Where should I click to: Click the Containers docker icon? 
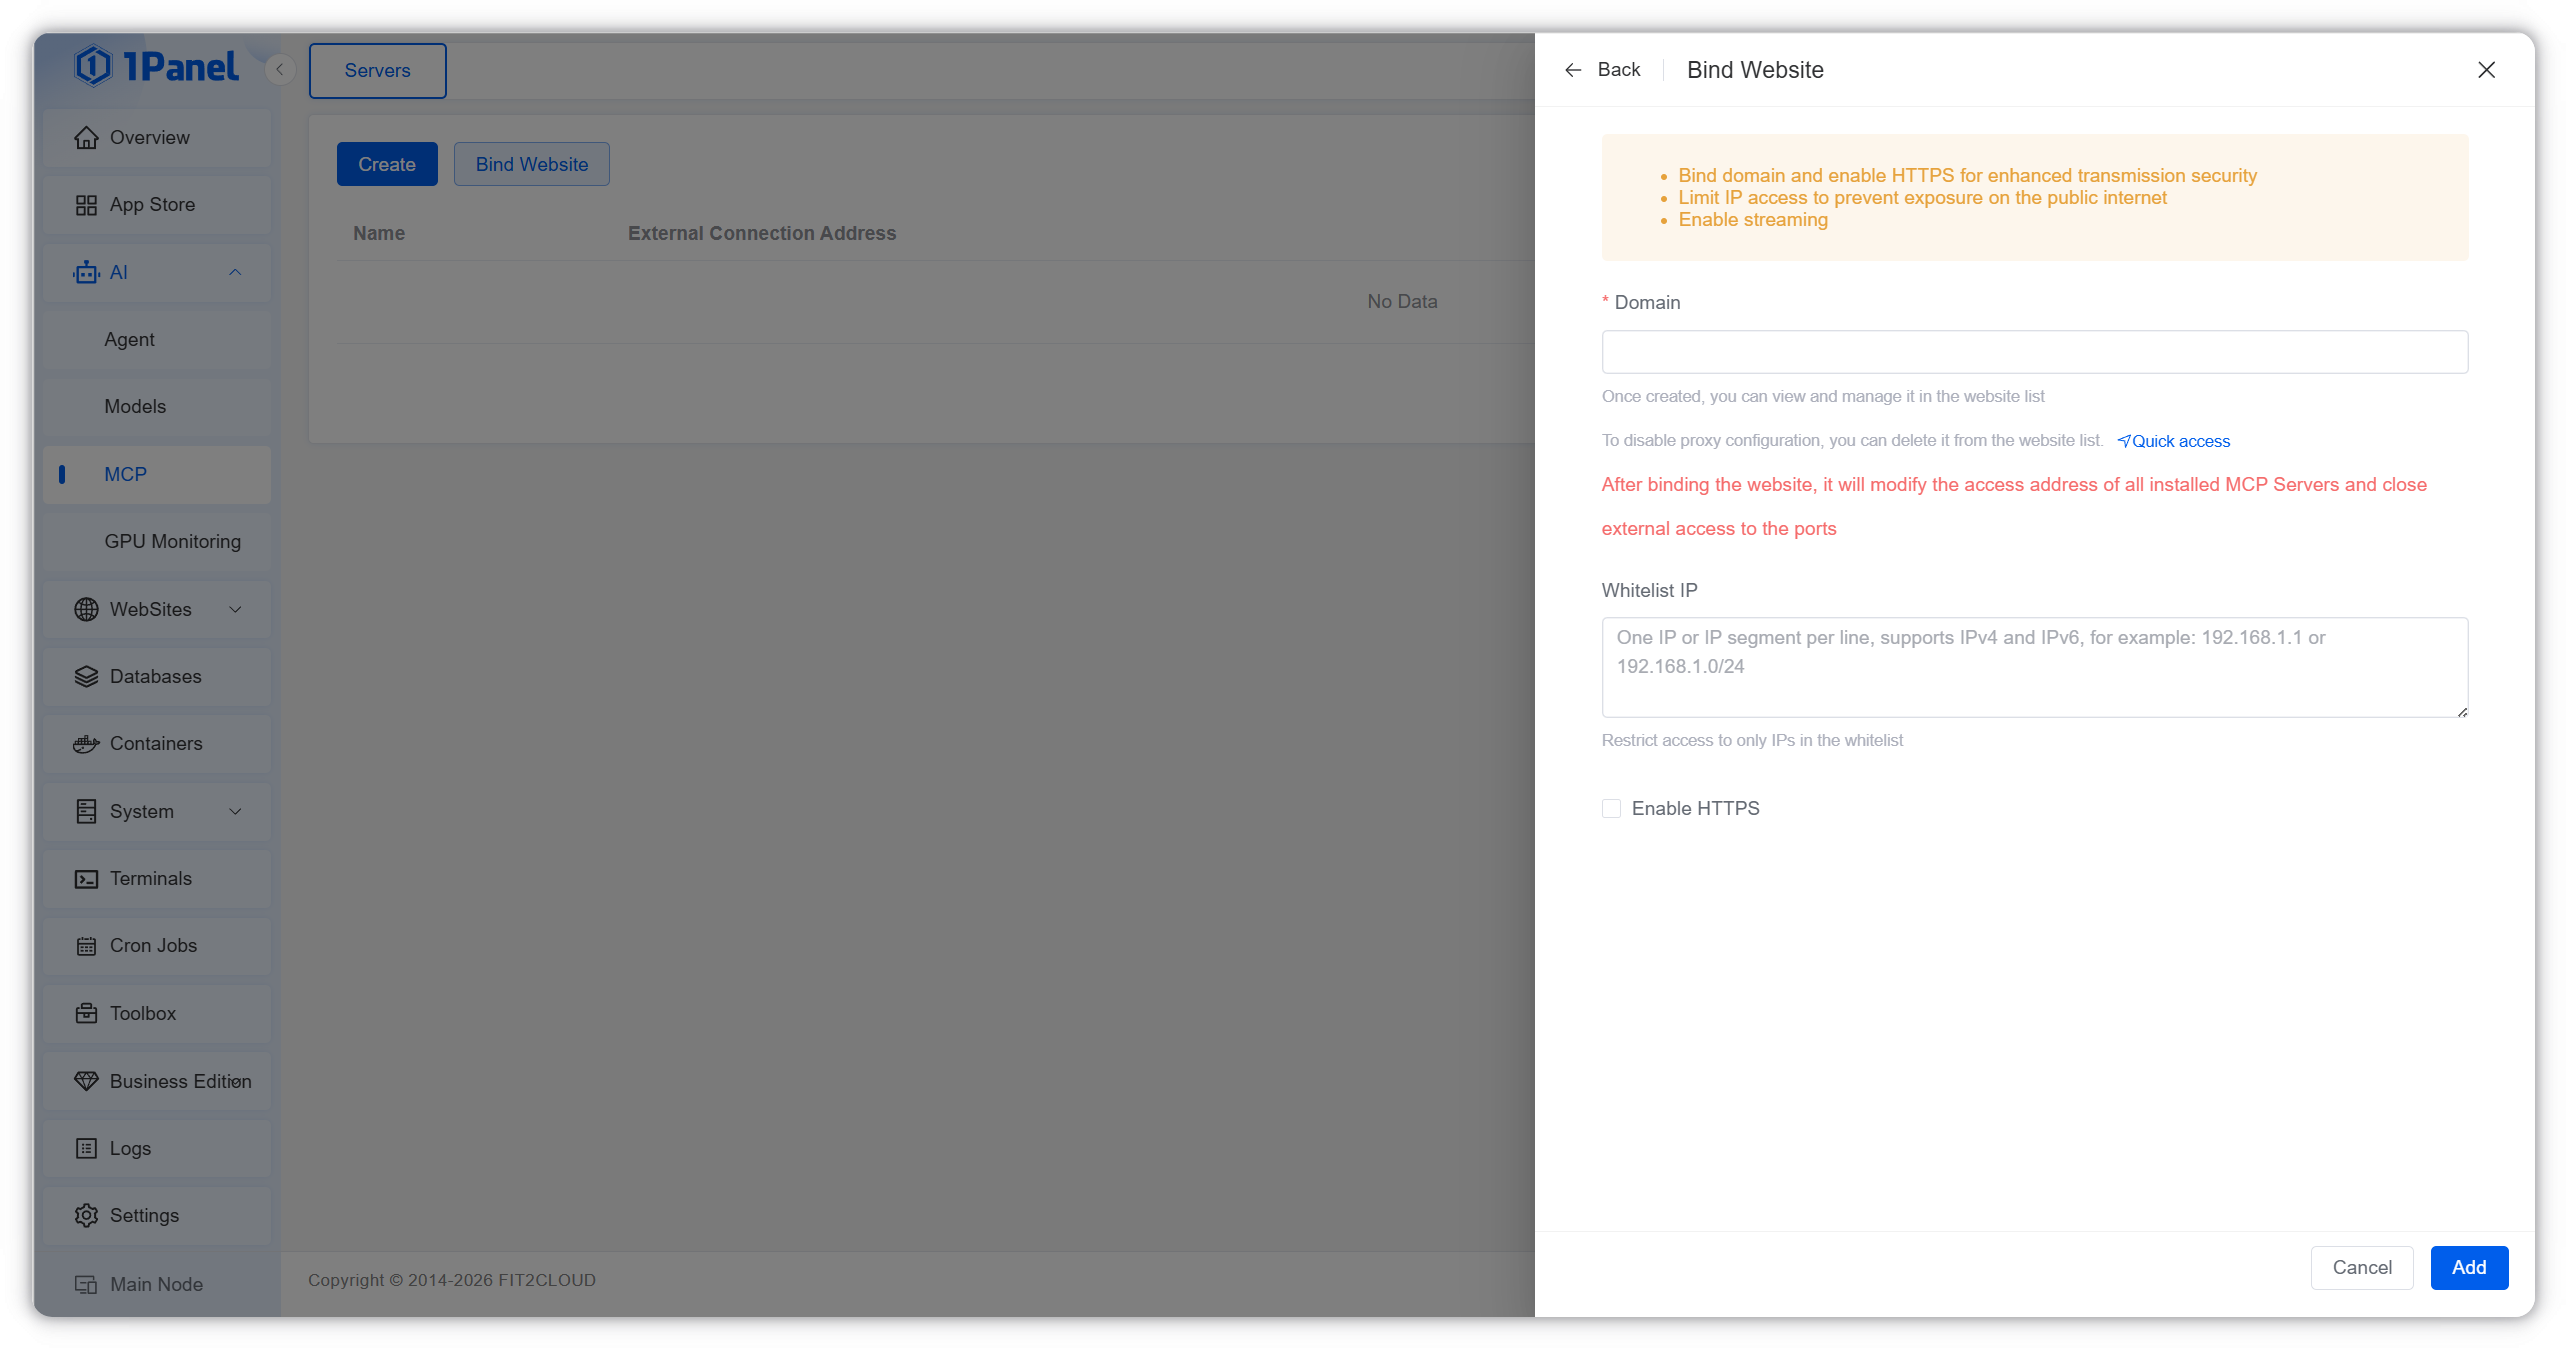click(87, 744)
